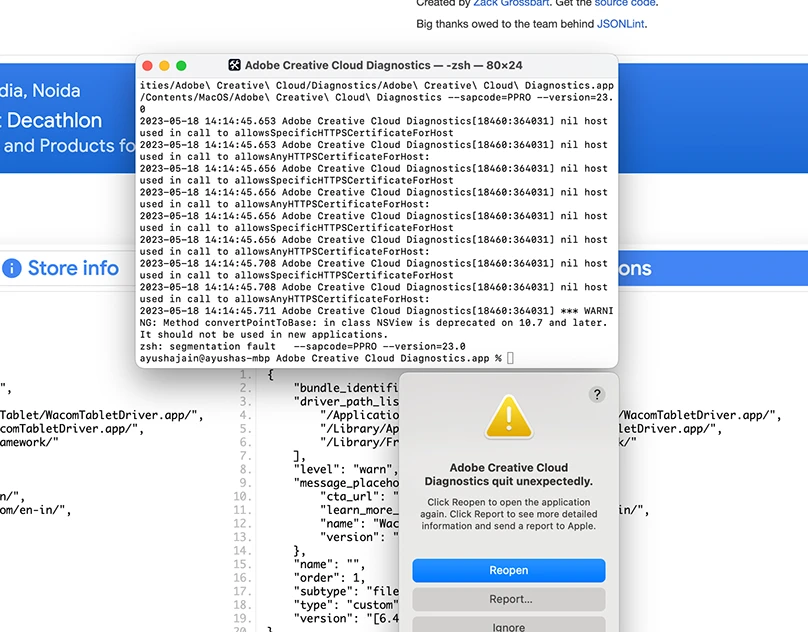808x632 pixels.
Task: Open the "source code" link
Action: (625, 3)
